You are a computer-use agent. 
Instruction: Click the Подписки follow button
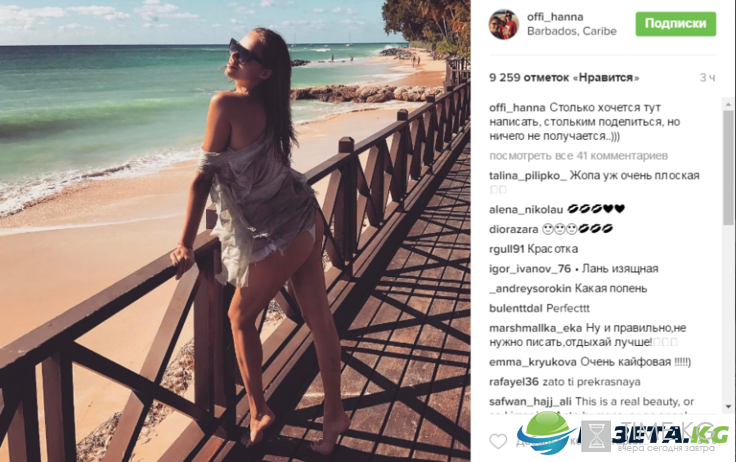[x=675, y=24]
